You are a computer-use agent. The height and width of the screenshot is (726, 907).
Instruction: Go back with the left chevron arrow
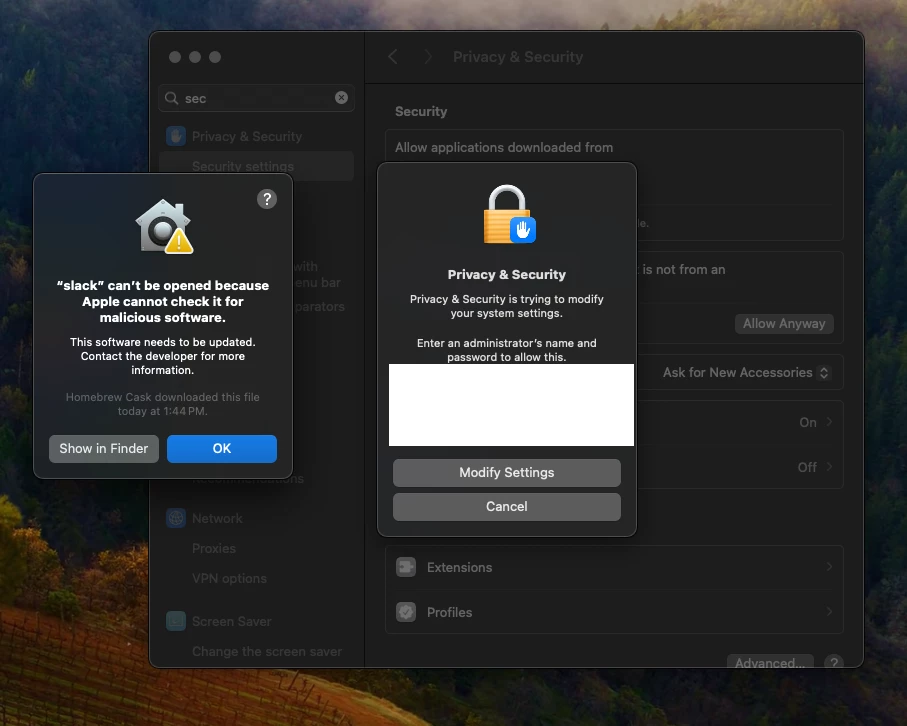[x=393, y=57]
